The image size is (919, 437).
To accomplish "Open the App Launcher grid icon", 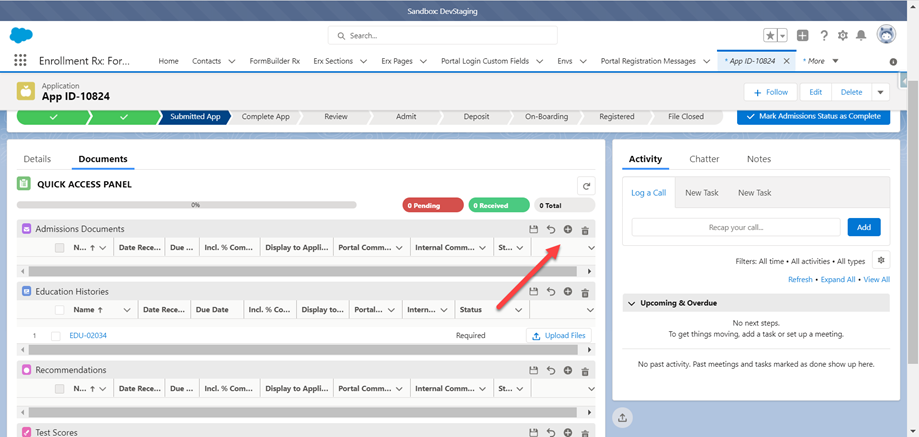I will click(x=20, y=61).
